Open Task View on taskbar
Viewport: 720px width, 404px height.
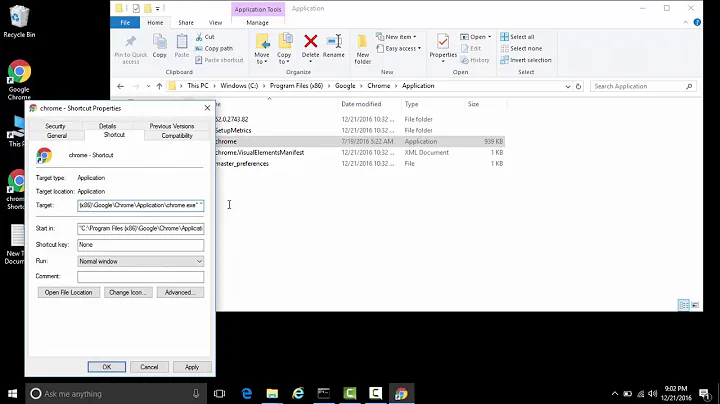[219, 393]
